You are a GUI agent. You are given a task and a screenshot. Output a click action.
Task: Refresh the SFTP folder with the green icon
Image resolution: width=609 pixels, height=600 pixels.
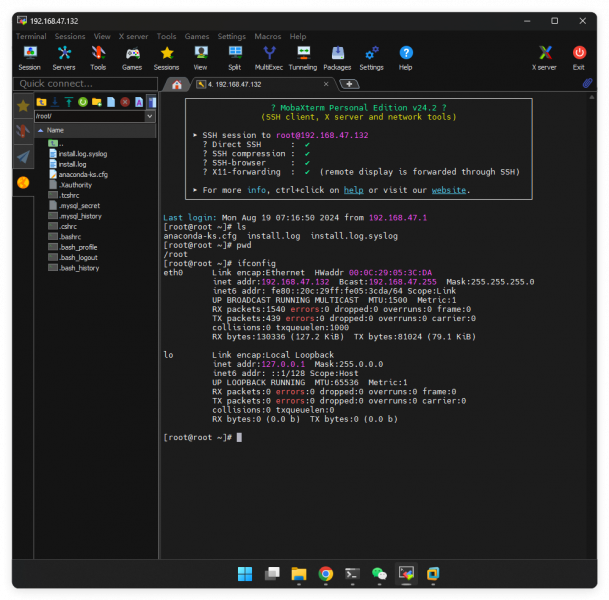coord(83,102)
